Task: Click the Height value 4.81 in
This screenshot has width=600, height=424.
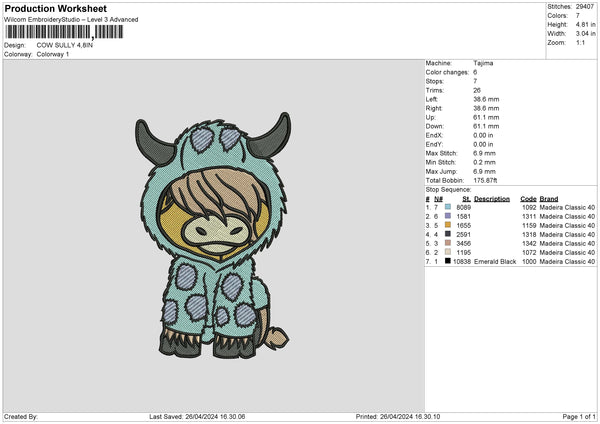Action: (585, 24)
